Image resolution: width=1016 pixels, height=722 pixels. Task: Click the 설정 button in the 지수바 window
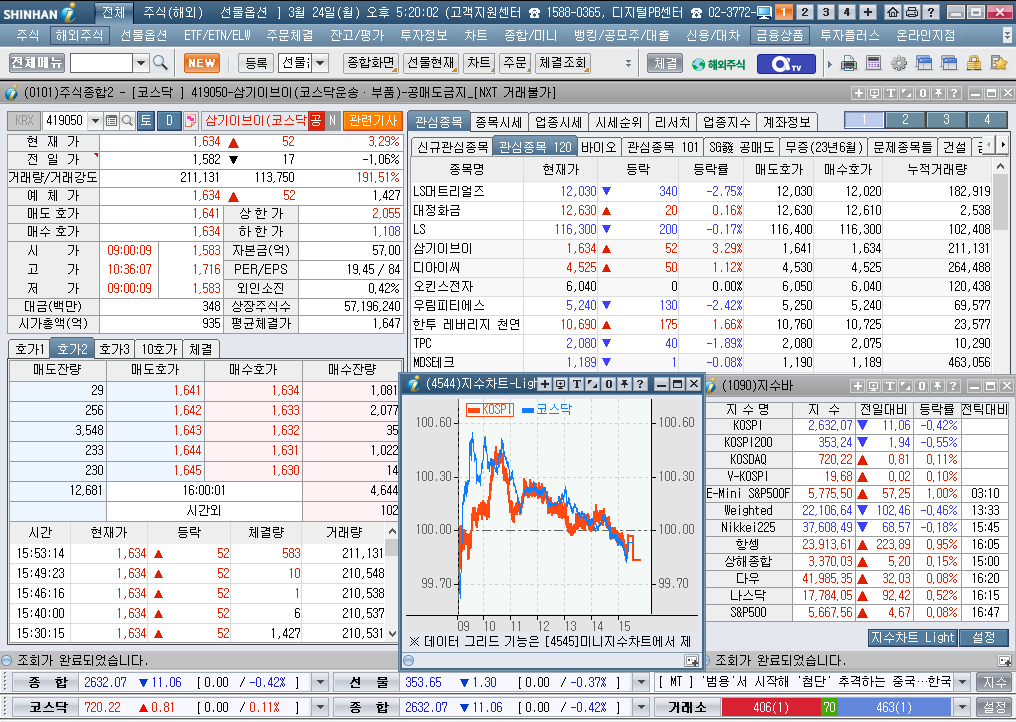coord(984,638)
